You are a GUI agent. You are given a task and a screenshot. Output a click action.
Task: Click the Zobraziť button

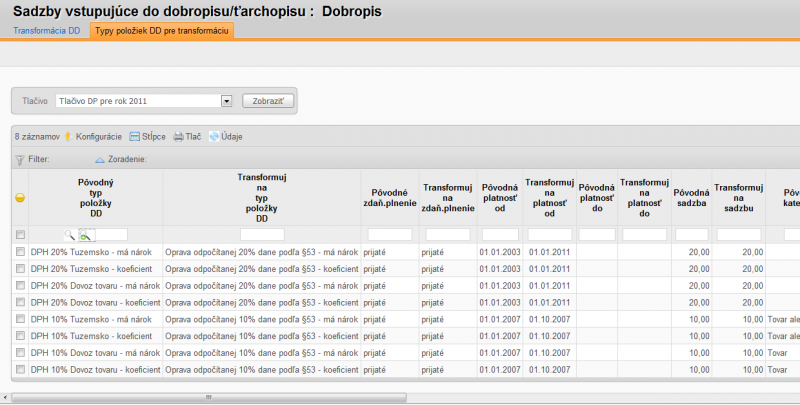tap(268, 101)
